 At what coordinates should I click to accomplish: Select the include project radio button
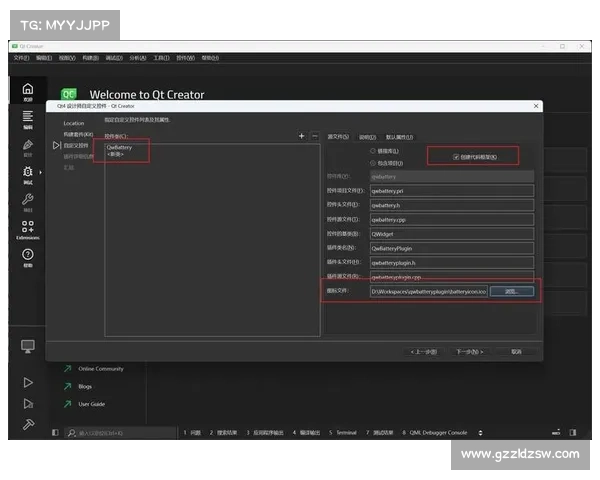373,163
